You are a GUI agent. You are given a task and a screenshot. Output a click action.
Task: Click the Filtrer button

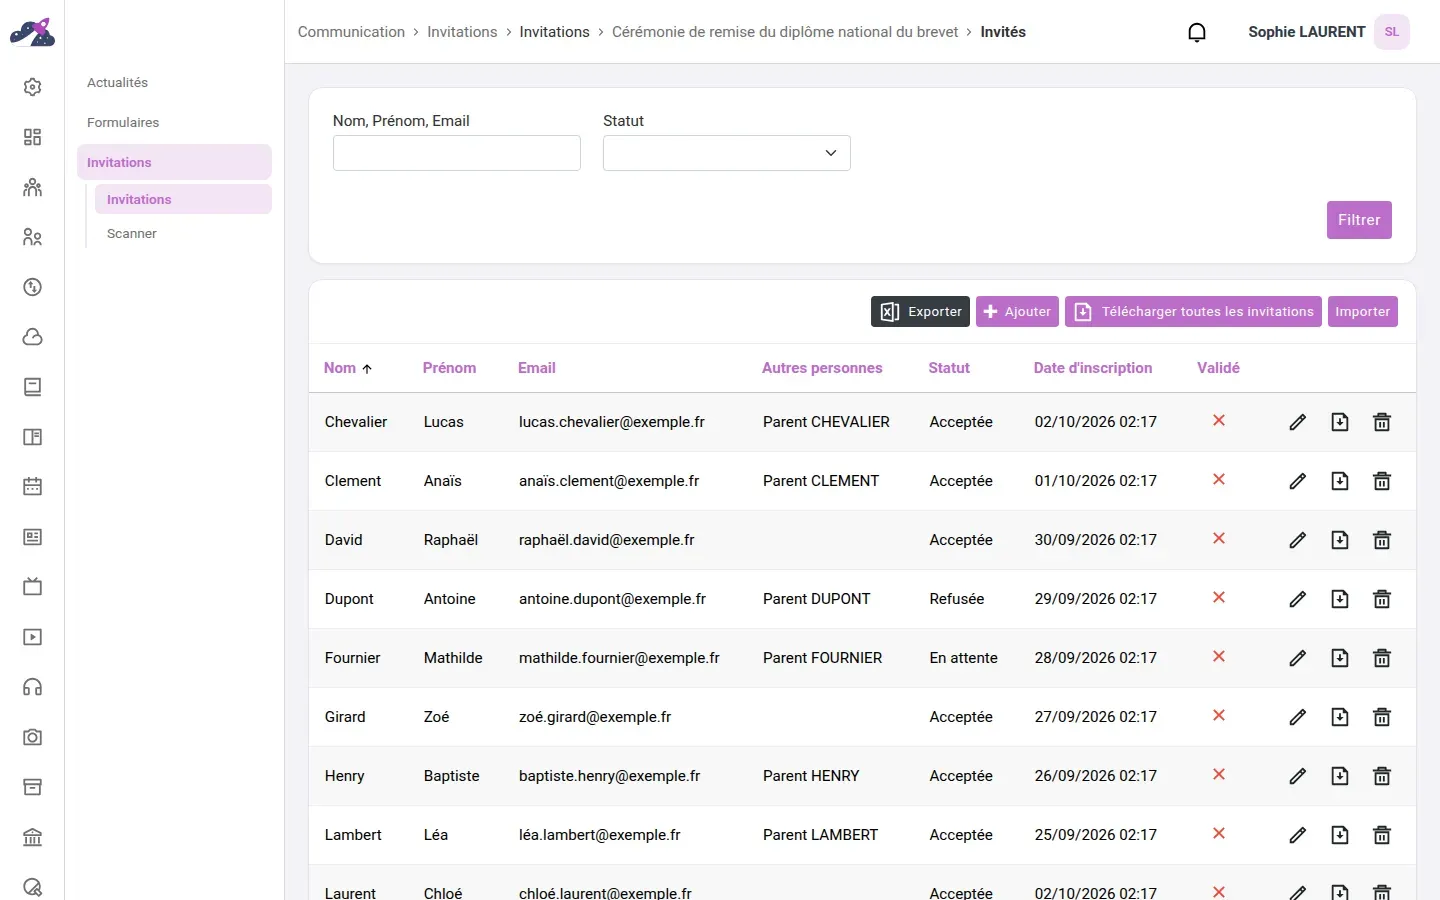1359,220
